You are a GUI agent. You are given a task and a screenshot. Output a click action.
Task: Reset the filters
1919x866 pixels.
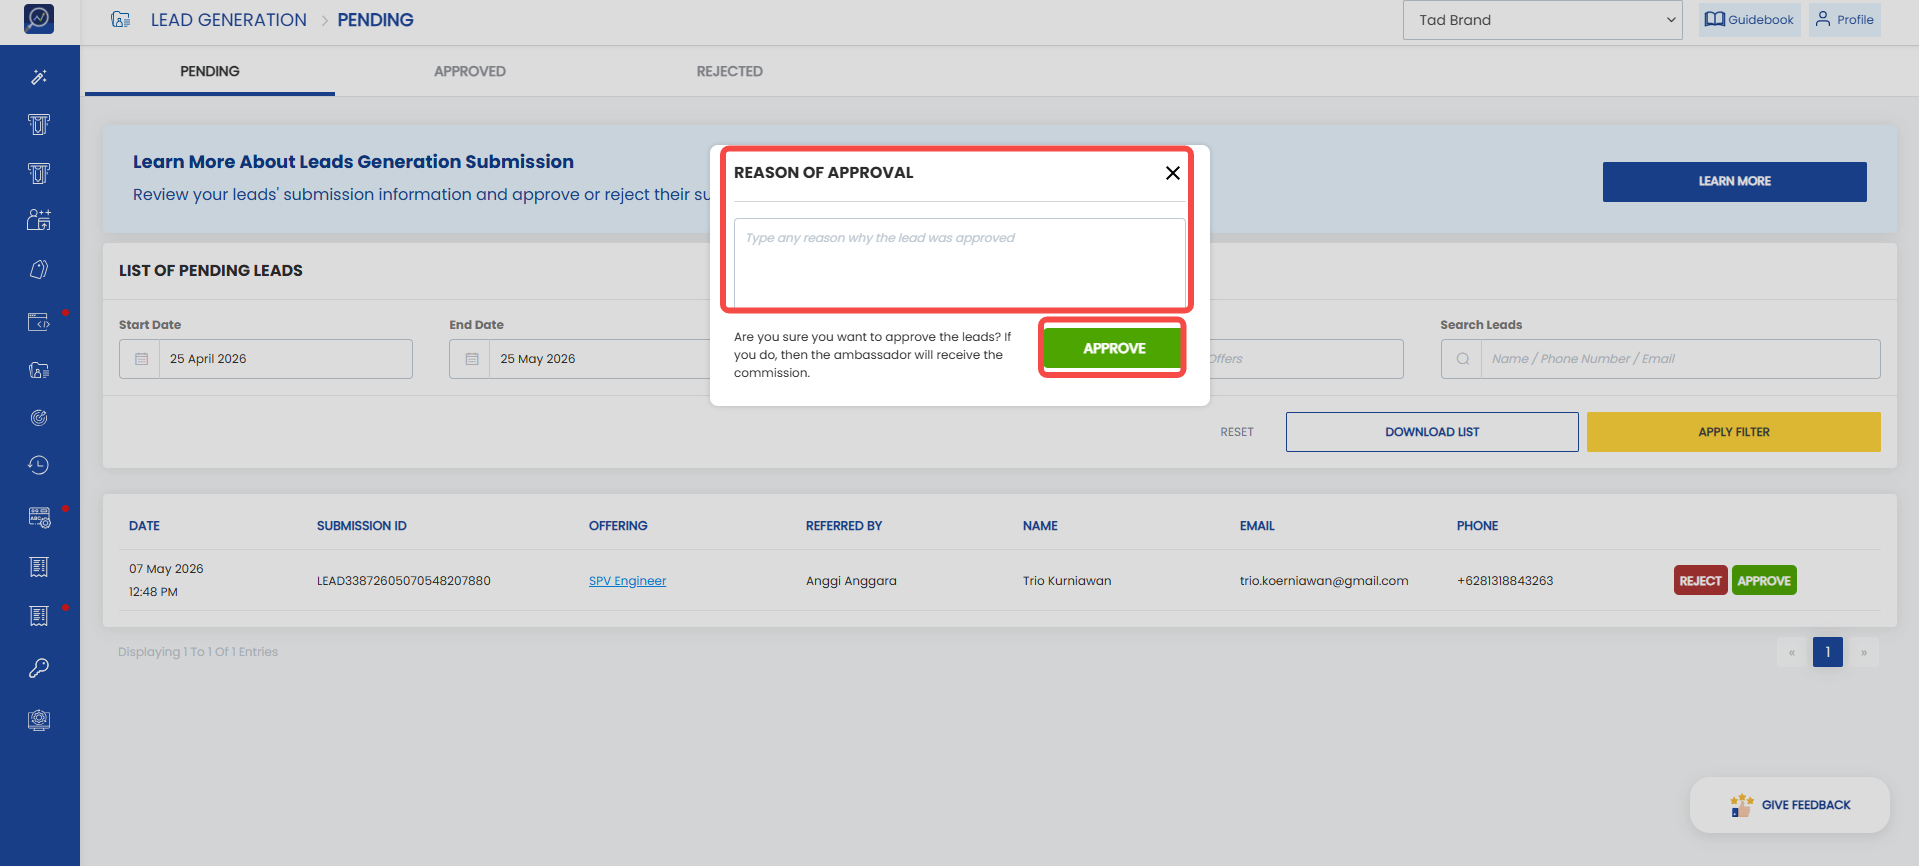1237,432
